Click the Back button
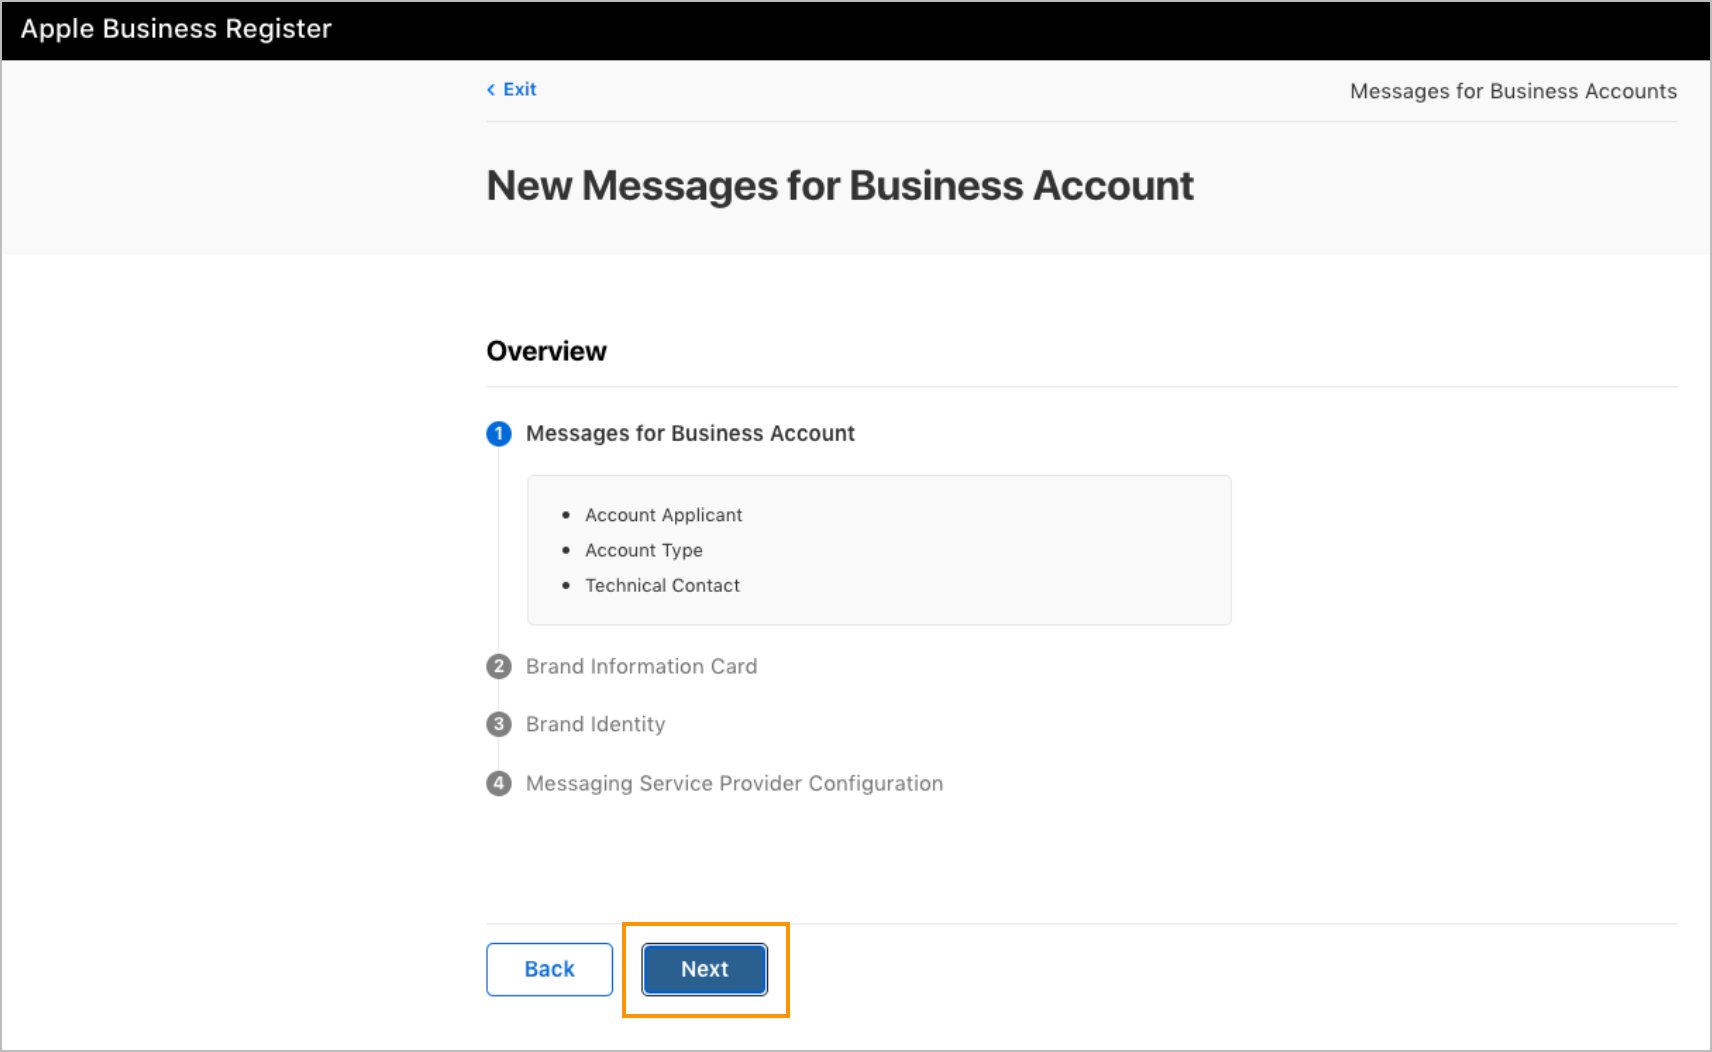This screenshot has width=1712, height=1052. point(549,969)
